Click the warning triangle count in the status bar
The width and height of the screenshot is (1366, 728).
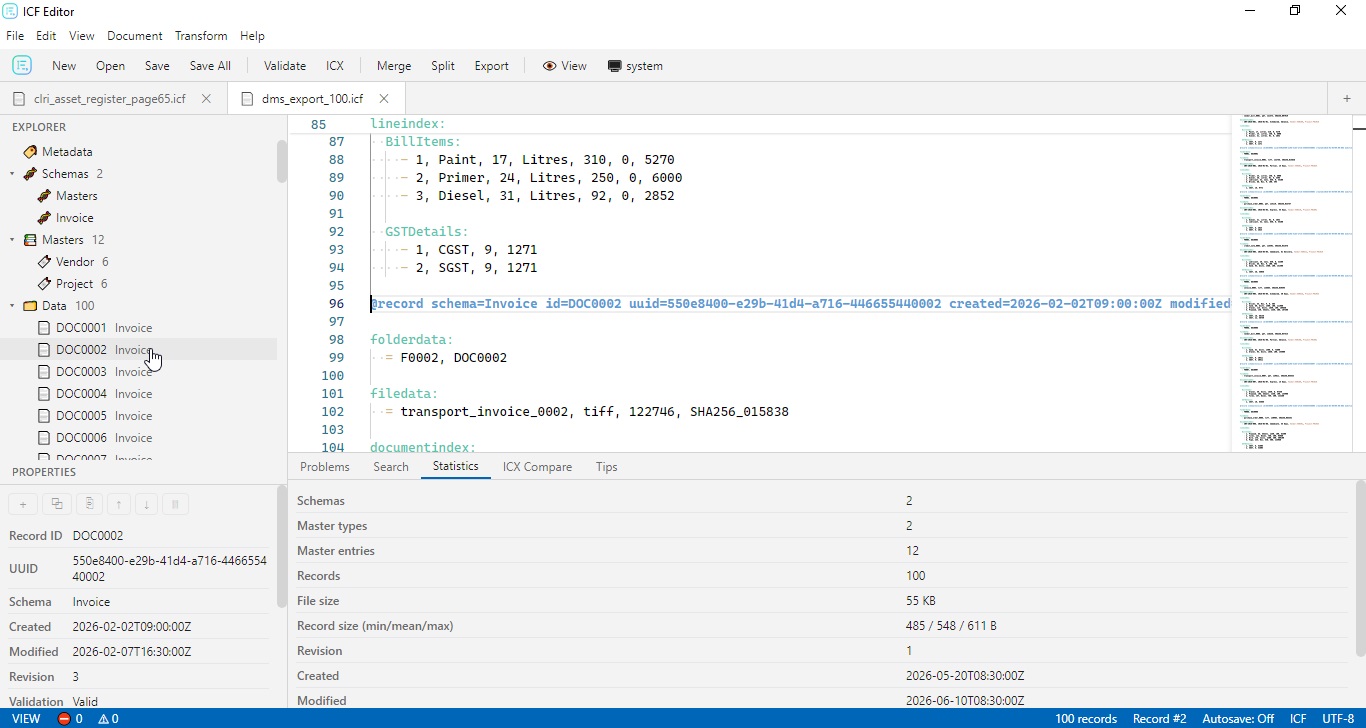coord(109,719)
